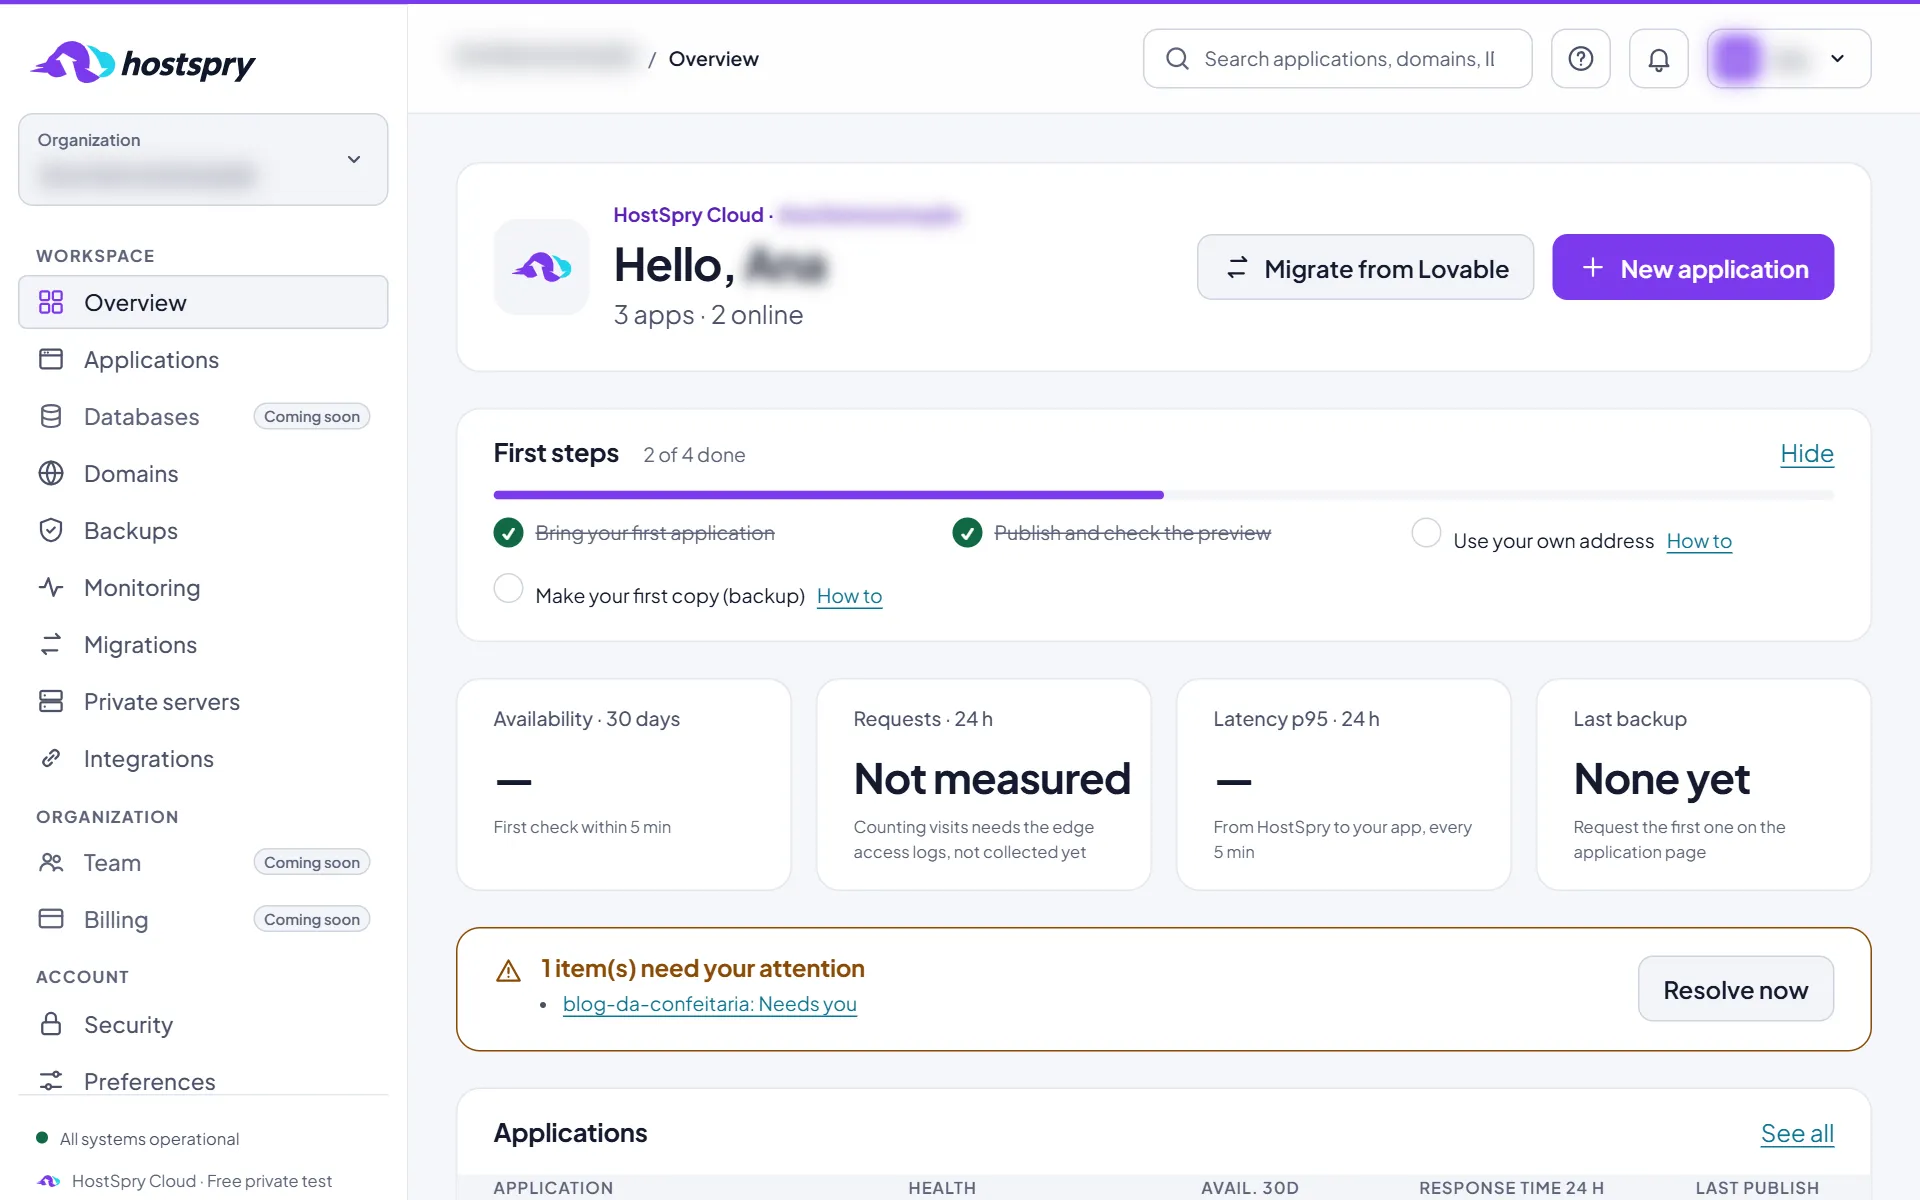1920x1200 pixels.
Task: Open the user account menu chevron
Action: pos(1837,59)
